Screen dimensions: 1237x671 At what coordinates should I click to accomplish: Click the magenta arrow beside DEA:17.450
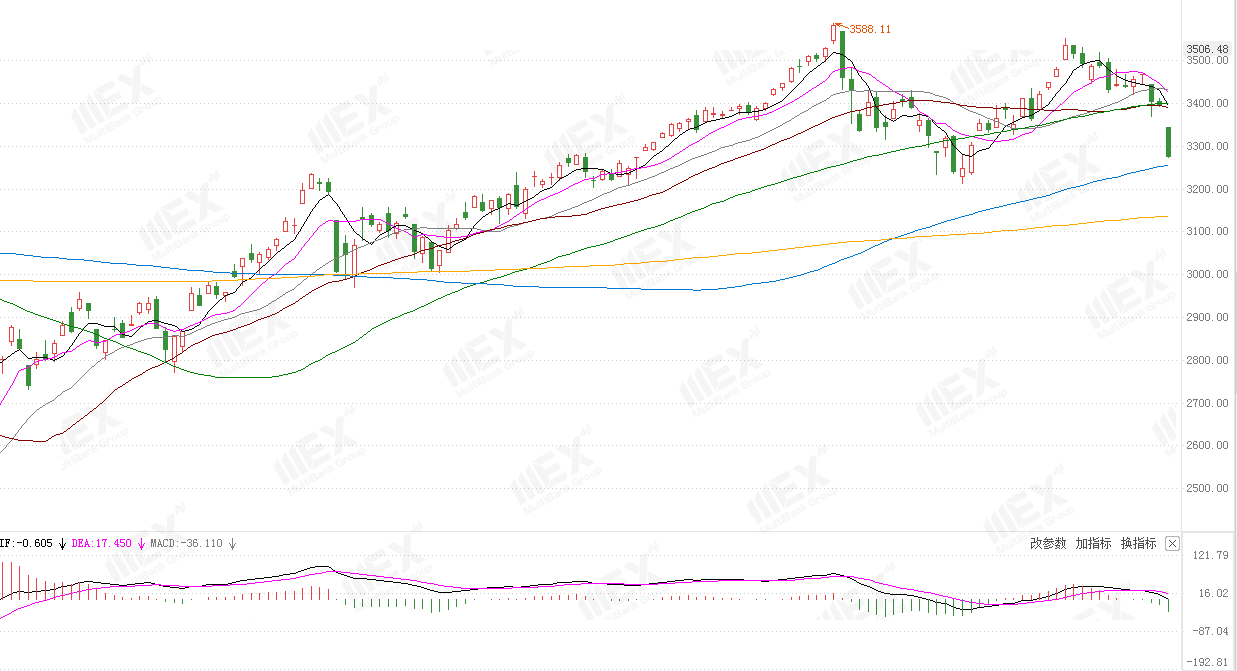pyautogui.click(x=141, y=544)
